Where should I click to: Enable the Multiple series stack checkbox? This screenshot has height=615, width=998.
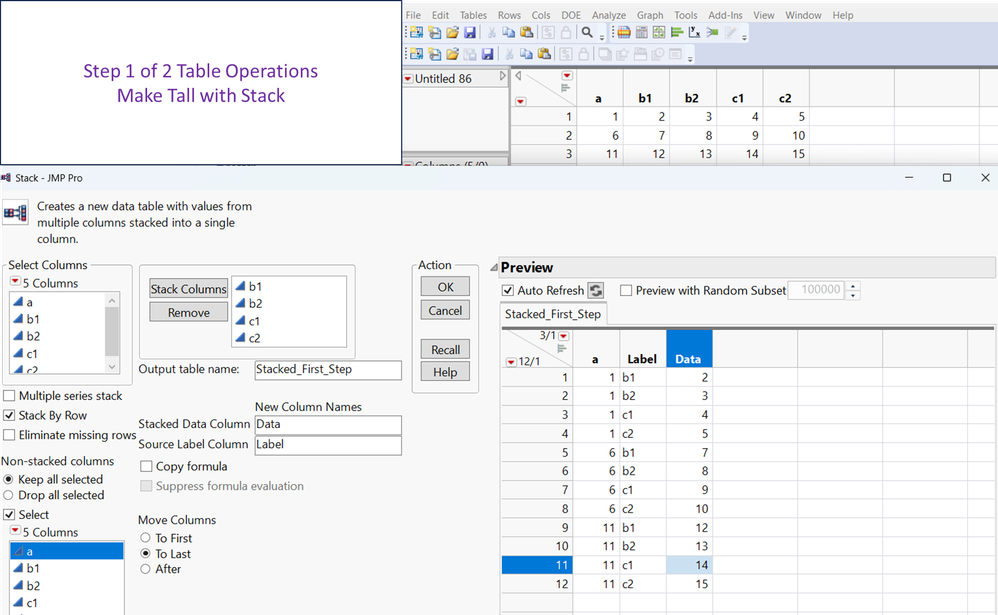click(10, 396)
